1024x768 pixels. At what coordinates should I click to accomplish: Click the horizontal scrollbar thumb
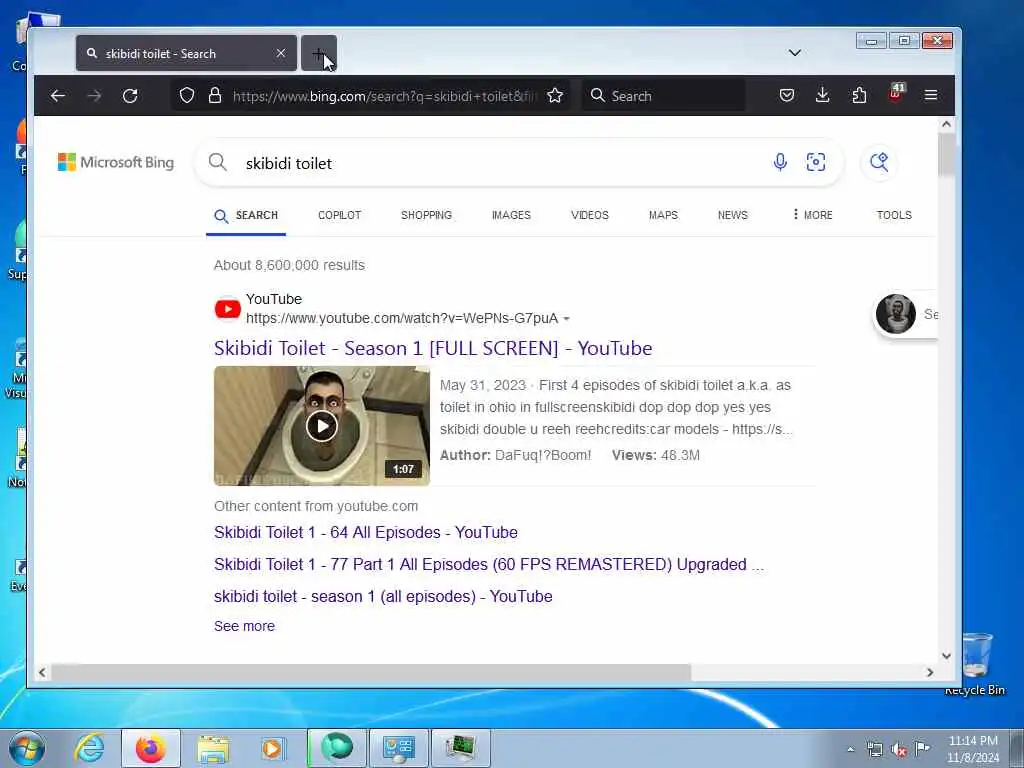click(x=371, y=672)
